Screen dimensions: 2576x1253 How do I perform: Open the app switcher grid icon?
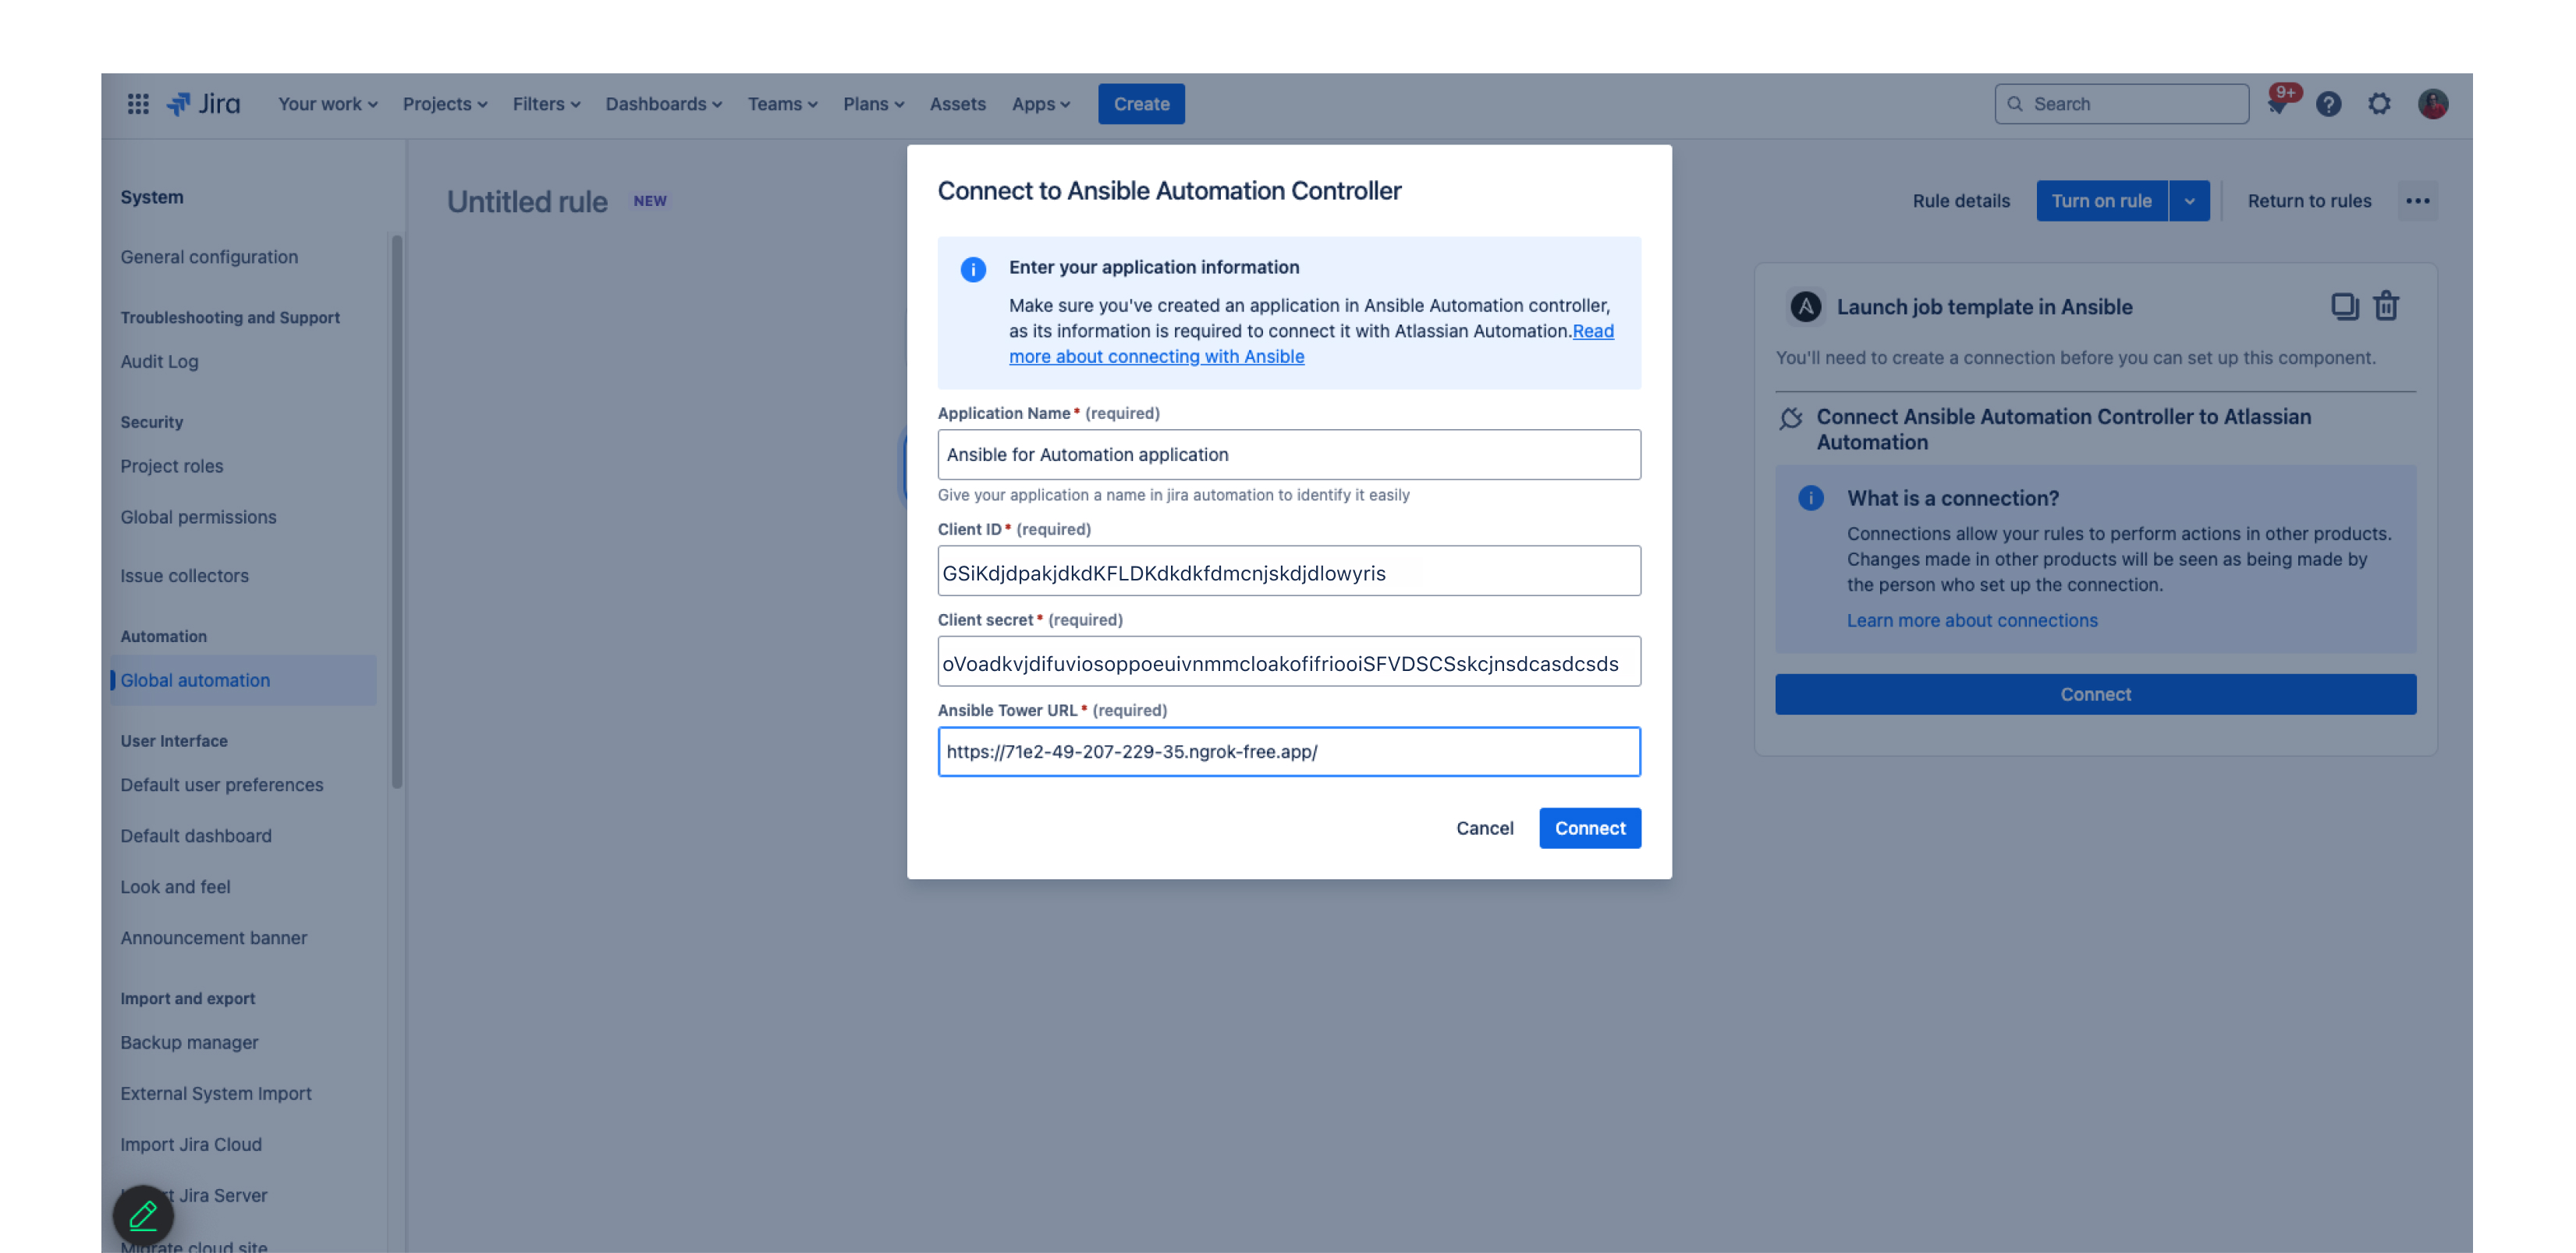[x=138, y=103]
